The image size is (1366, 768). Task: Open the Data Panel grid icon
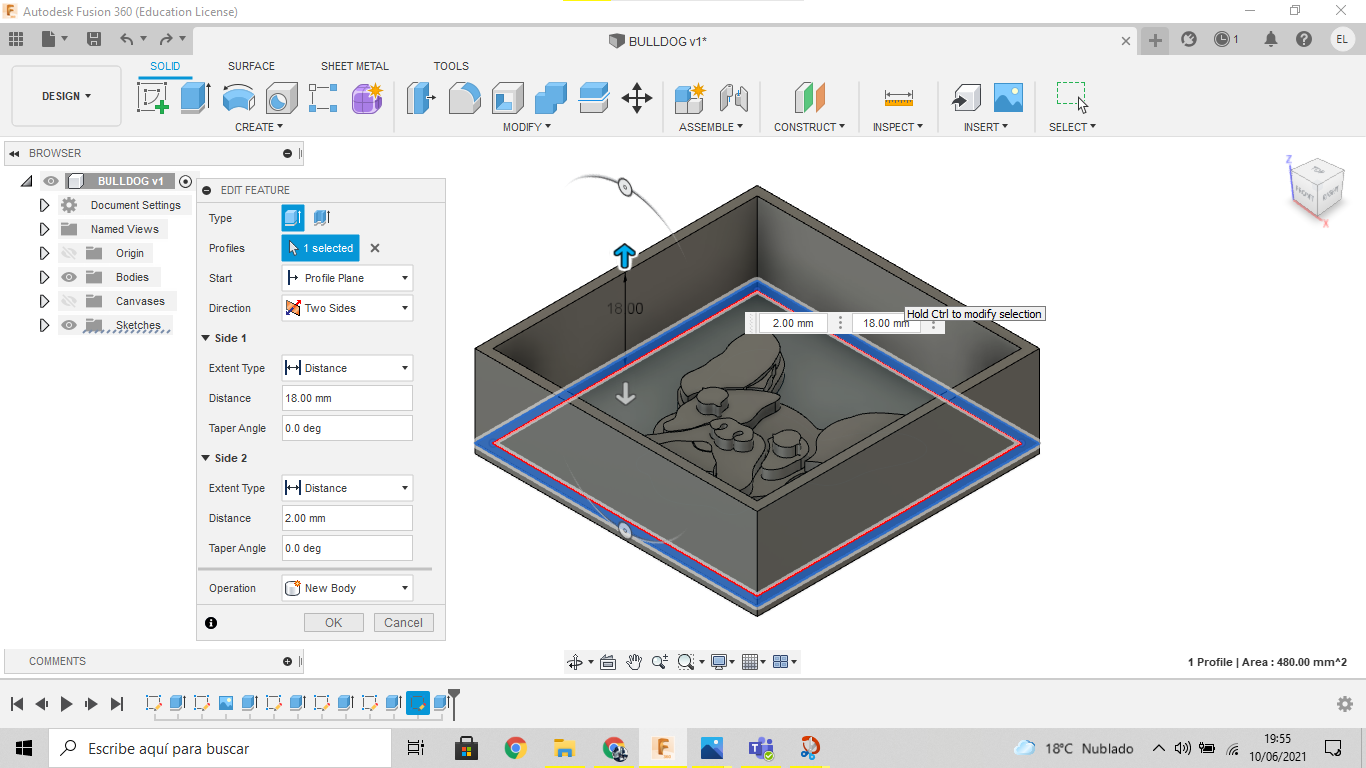16,39
